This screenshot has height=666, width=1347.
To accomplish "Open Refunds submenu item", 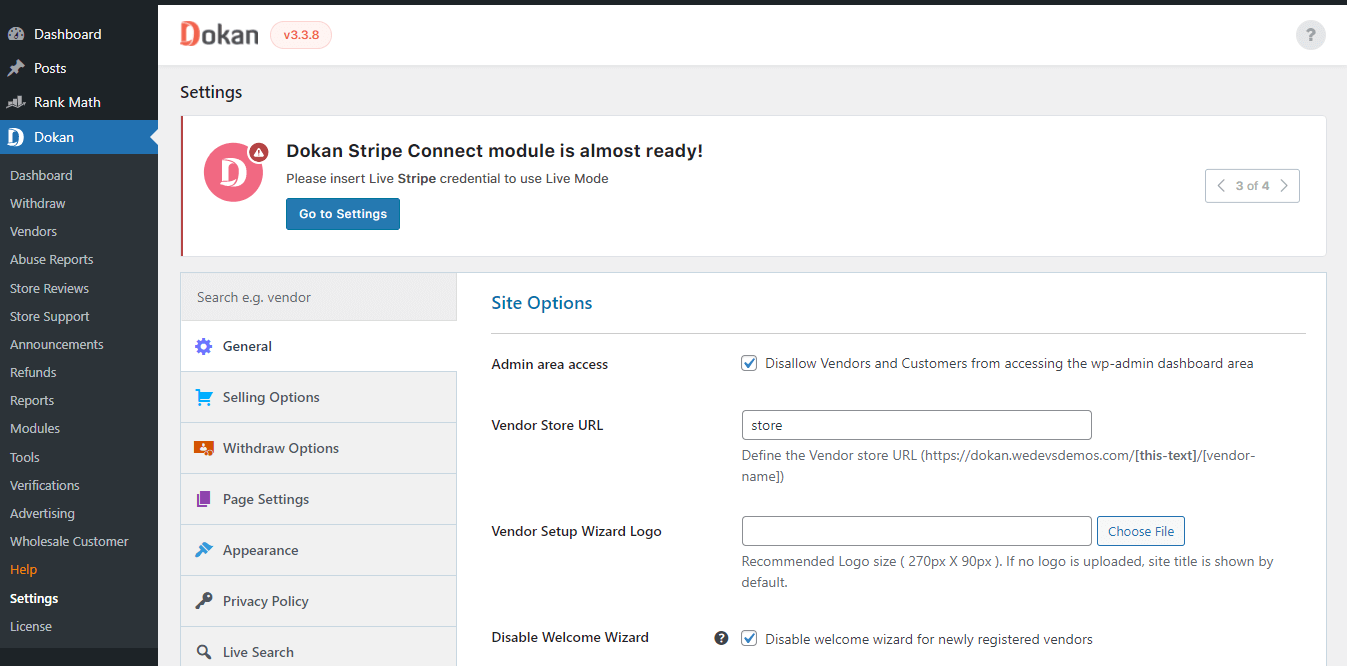I will tap(33, 372).
